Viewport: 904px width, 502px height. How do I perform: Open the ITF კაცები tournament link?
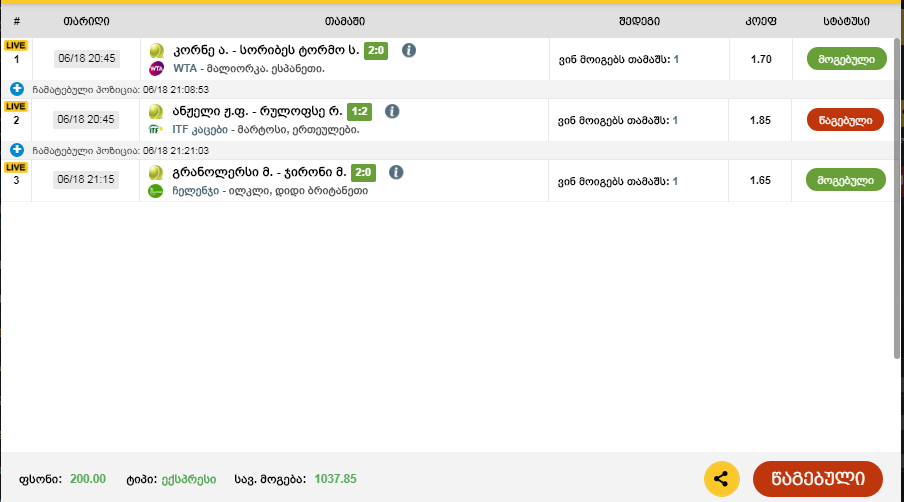click(x=200, y=130)
